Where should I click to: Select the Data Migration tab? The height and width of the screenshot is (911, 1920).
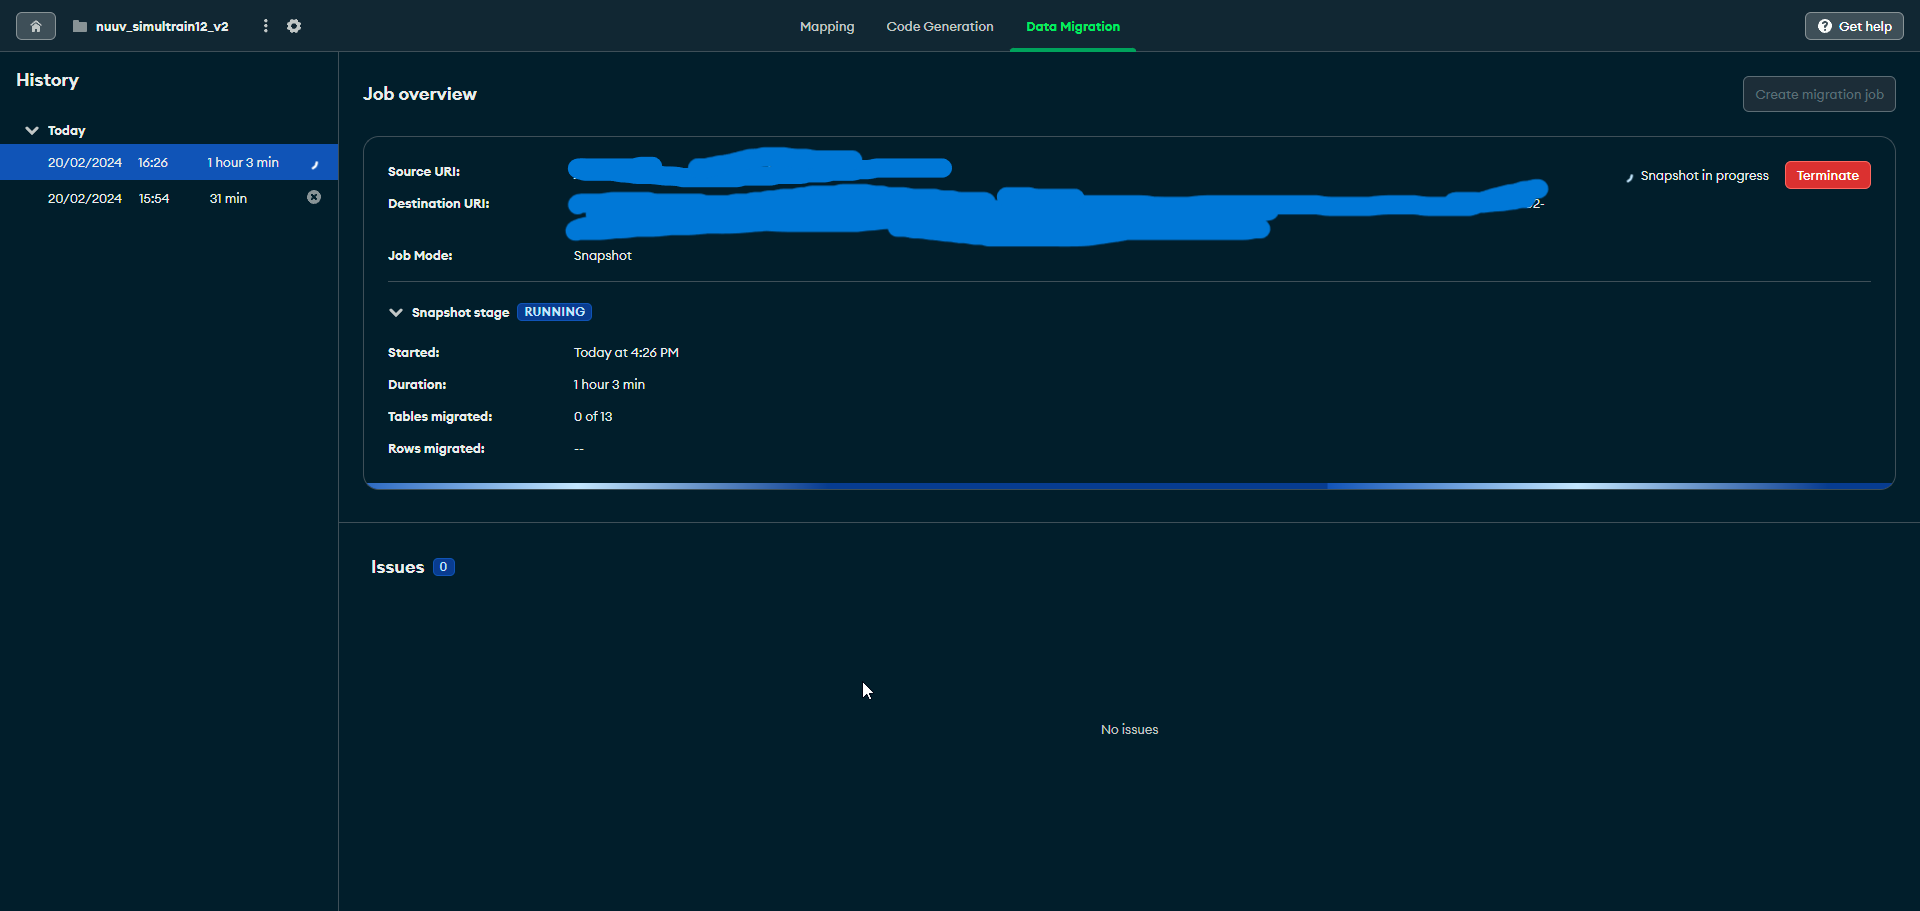point(1072,27)
